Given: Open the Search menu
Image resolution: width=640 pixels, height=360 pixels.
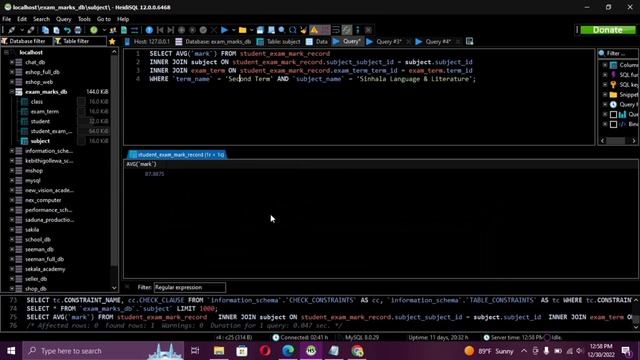Looking at the screenshot, I should (x=41, y=19).
